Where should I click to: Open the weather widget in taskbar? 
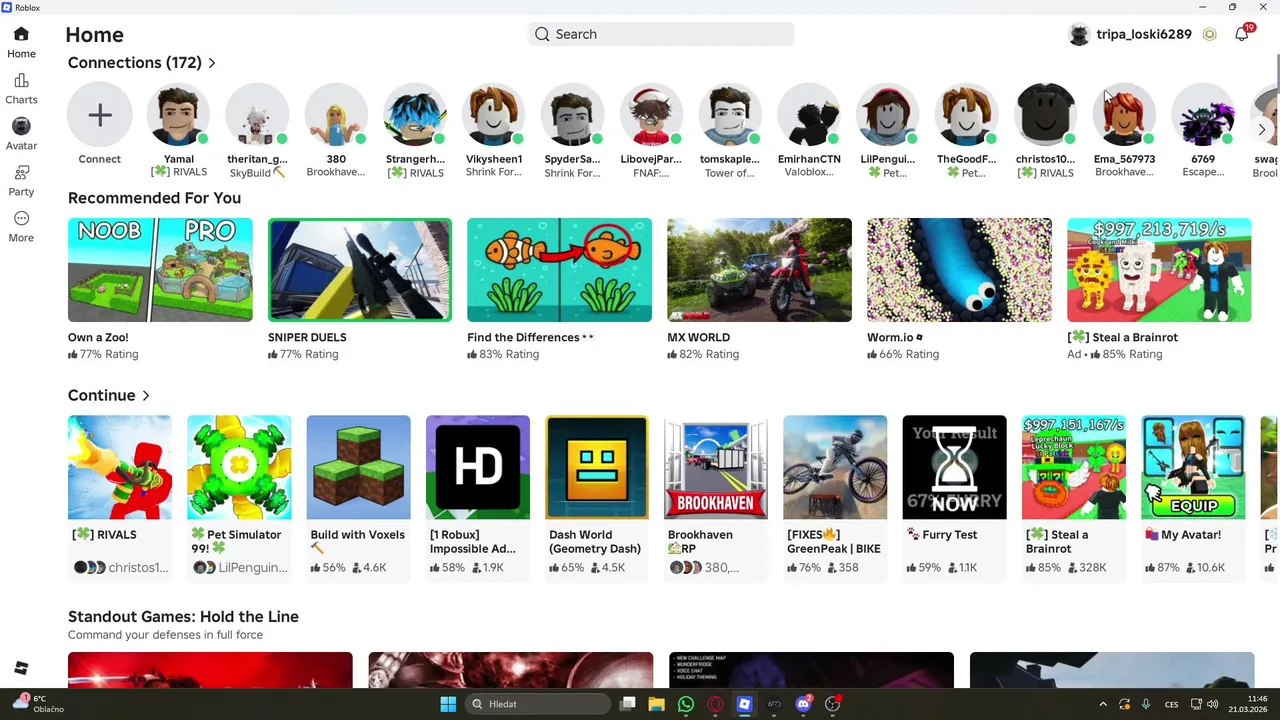click(x=38, y=704)
